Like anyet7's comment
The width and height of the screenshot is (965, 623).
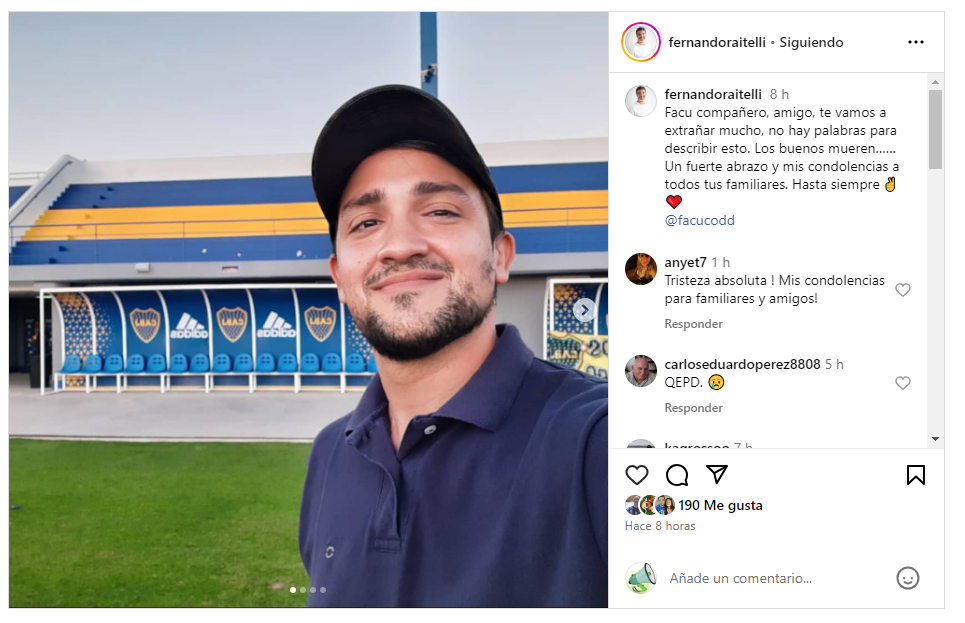(902, 290)
